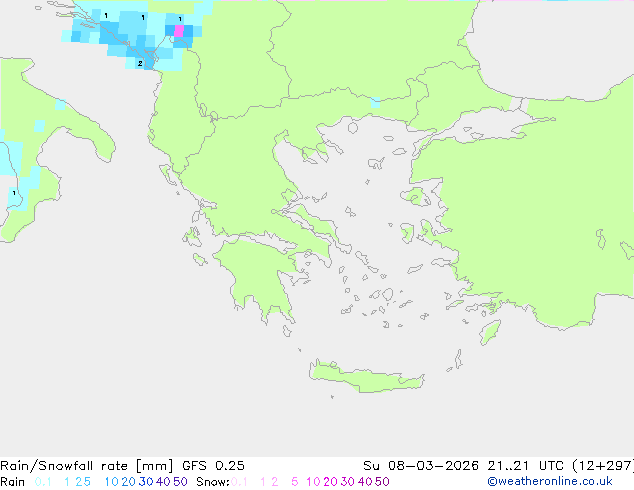Pick the 40 value in Snow legend
The image size is (634, 490).
pyautogui.click(x=365, y=482)
